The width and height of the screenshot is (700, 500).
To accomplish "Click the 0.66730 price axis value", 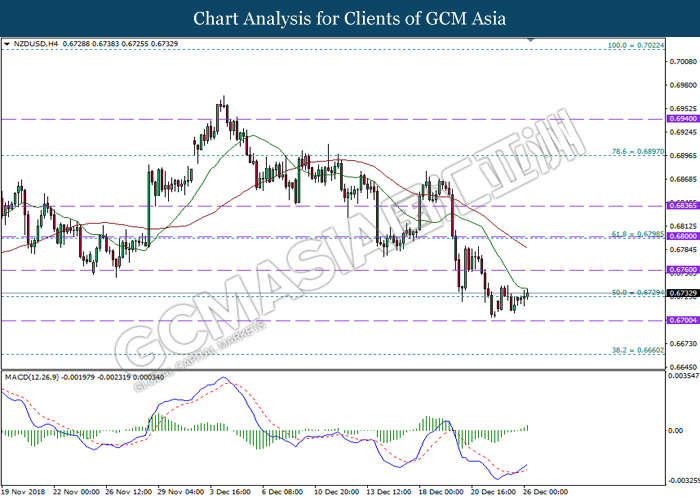I will click(x=683, y=343).
